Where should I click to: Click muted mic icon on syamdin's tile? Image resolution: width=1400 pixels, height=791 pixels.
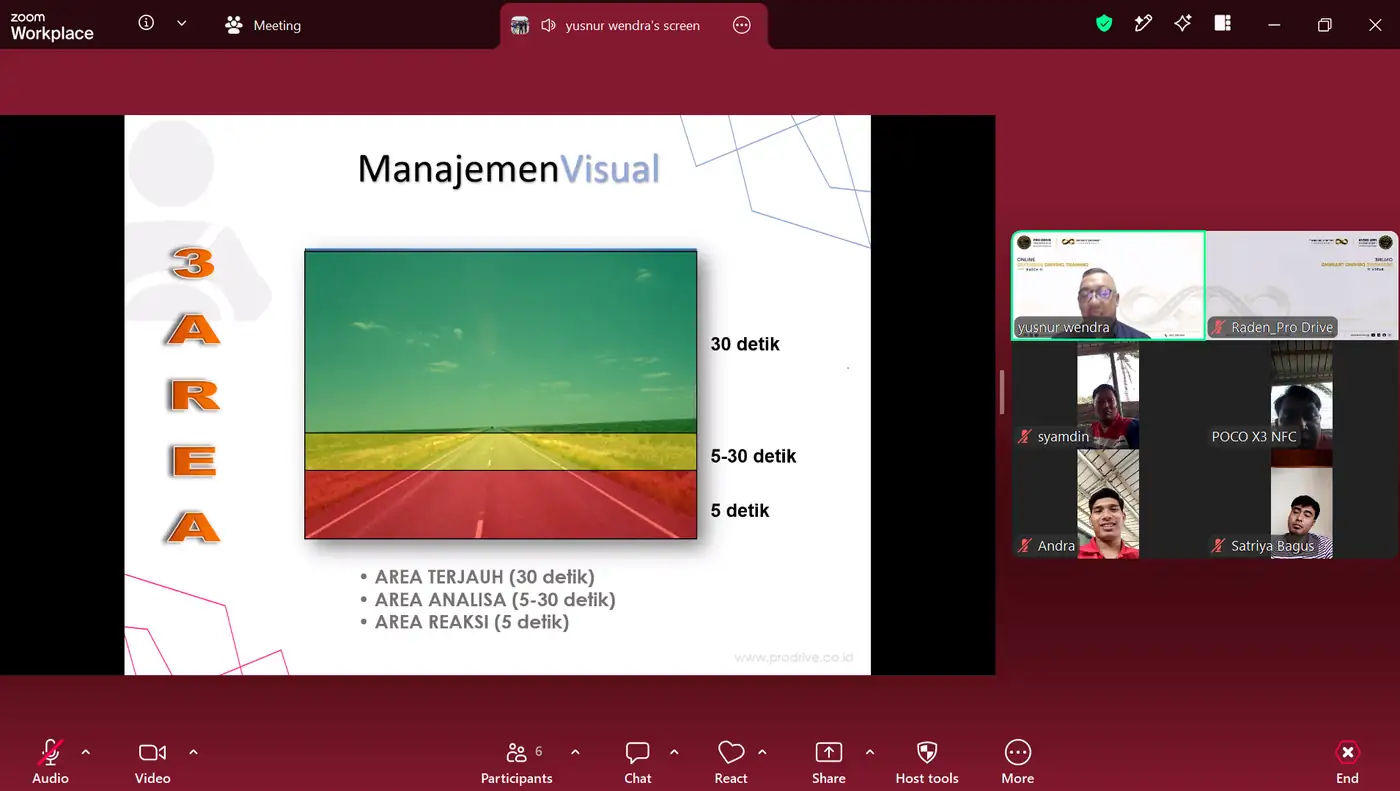tap(1024, 437)
